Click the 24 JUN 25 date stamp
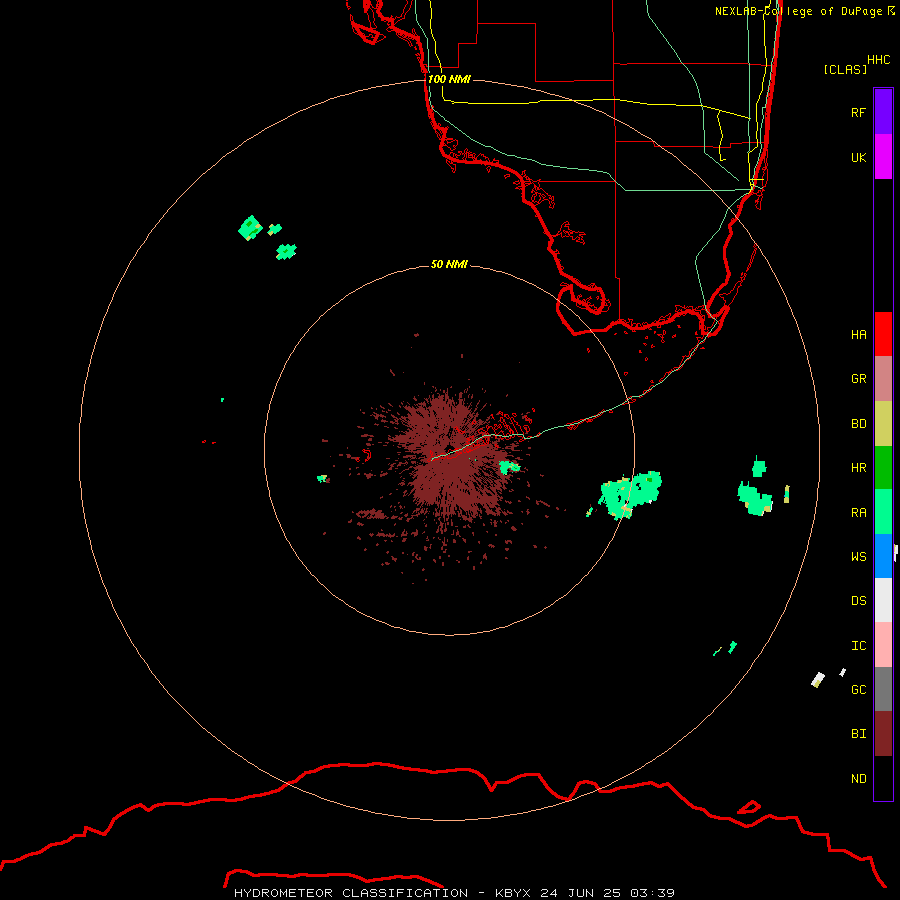The image size is (900, 900). click(x=581, y=893)
